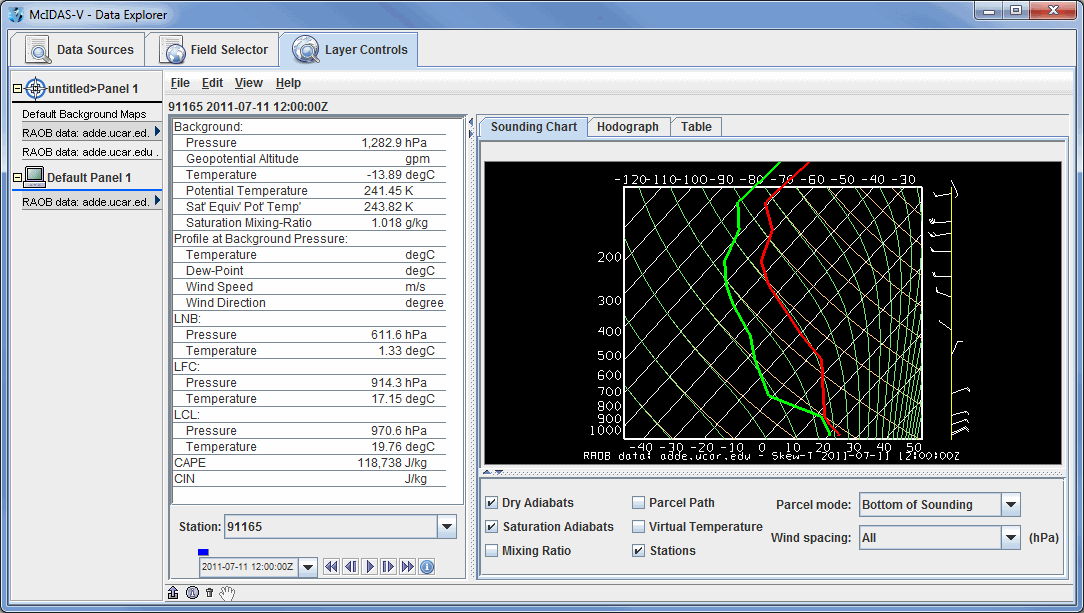Open the Field Selector tab
The image size is (1084, 613).
click(213, 50)
